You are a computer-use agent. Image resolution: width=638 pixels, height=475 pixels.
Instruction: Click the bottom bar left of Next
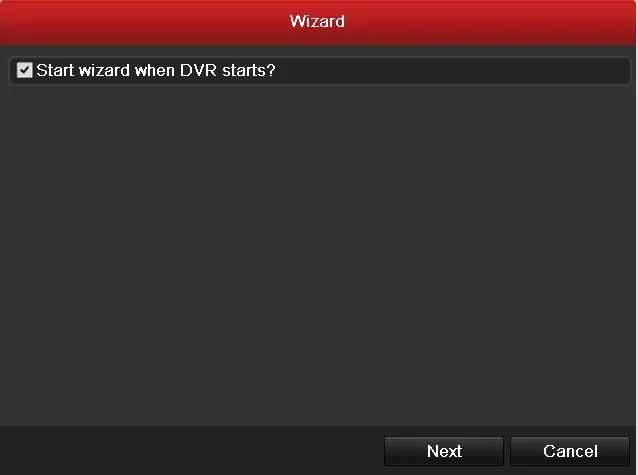[191, 451]
